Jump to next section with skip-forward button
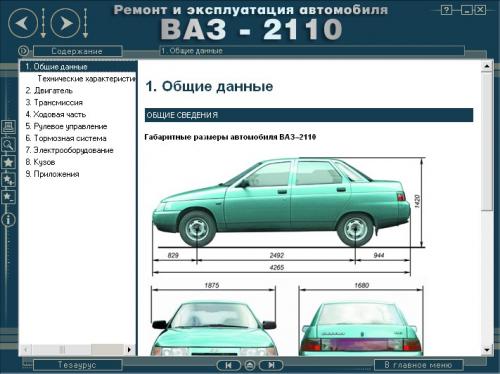 click(271, 365)
